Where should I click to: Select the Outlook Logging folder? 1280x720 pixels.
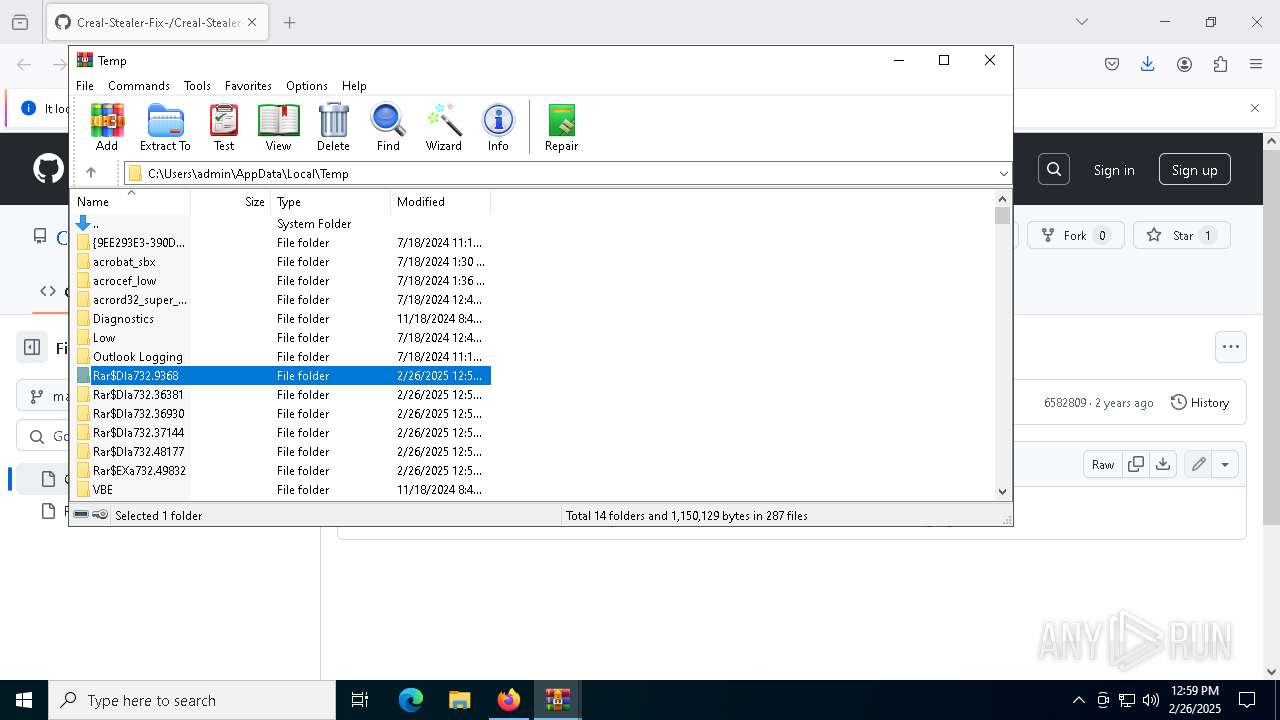coord(281,357)
